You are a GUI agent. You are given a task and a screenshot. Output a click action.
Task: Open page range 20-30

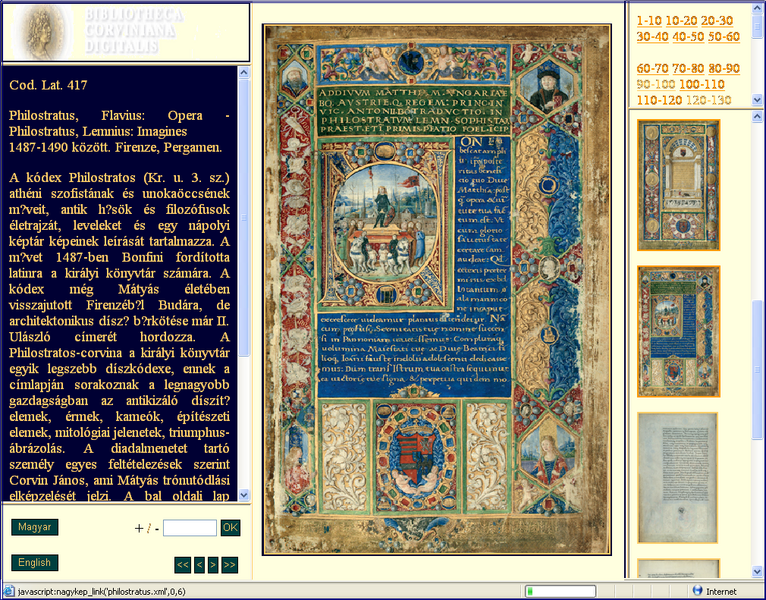717,21
